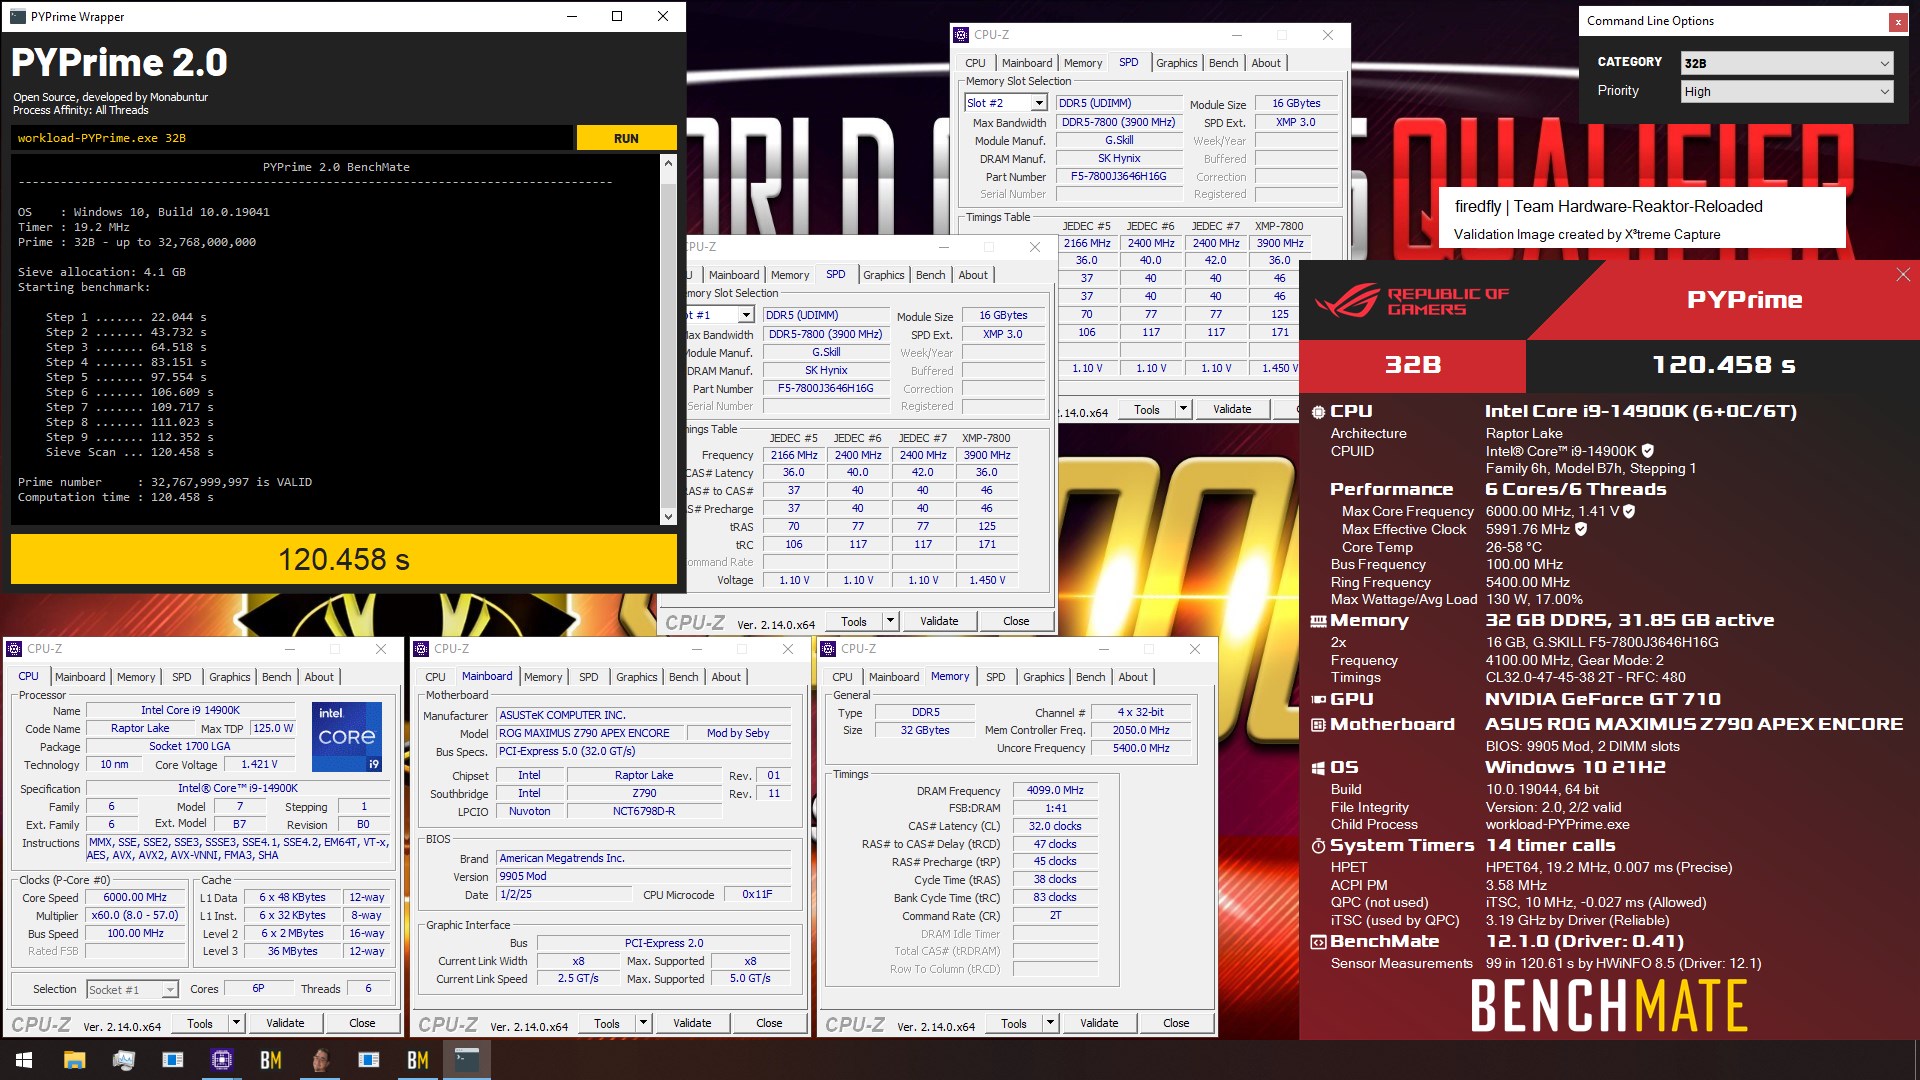Click the CPU section icon in BenchMate panel

(1318, 412)
